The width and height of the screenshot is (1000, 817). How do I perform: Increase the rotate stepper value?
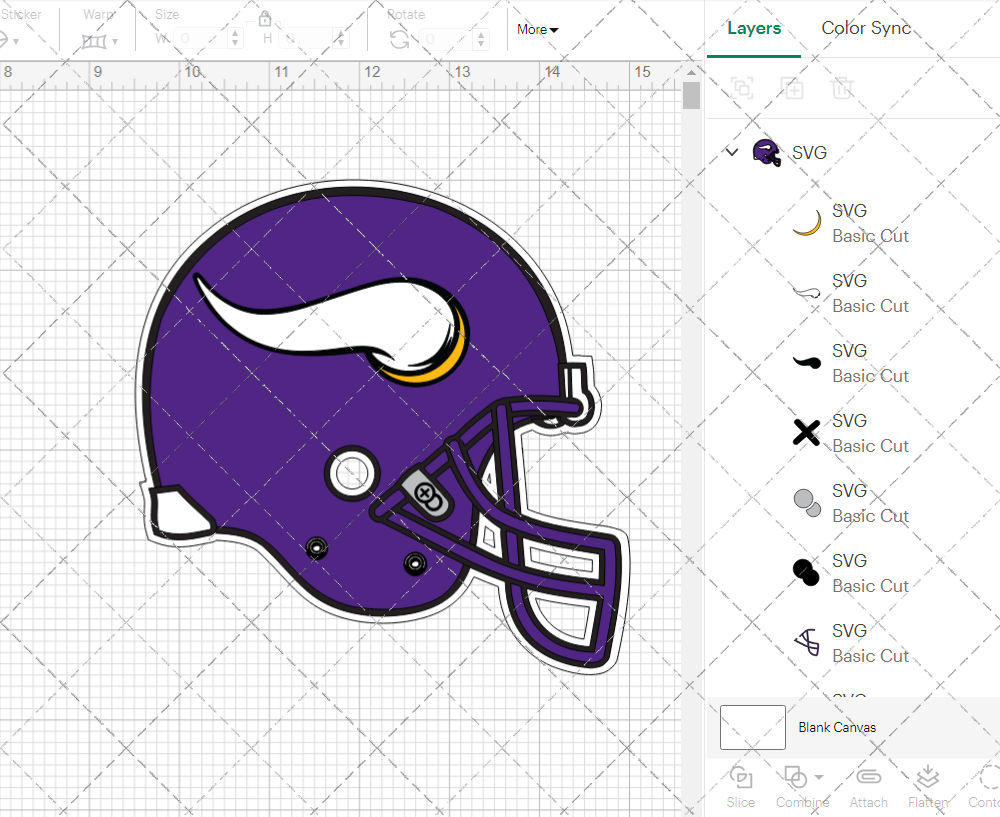click(x=482, y=34)
